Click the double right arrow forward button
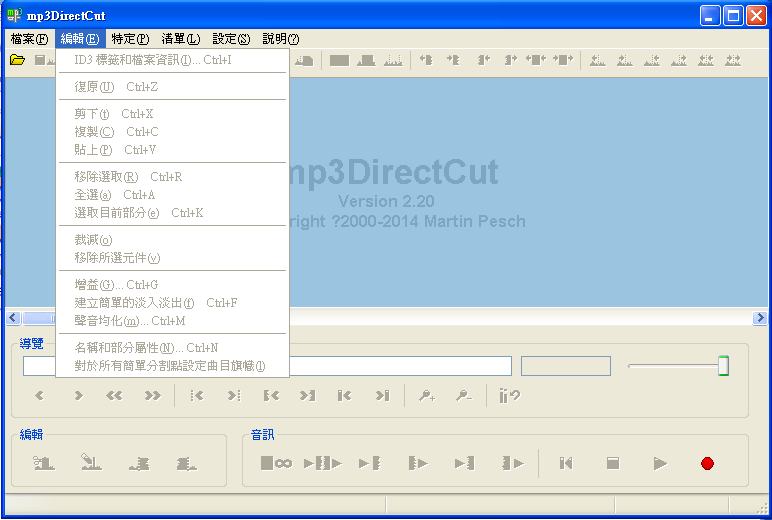 pyautogui.click(x=153, y=395)
